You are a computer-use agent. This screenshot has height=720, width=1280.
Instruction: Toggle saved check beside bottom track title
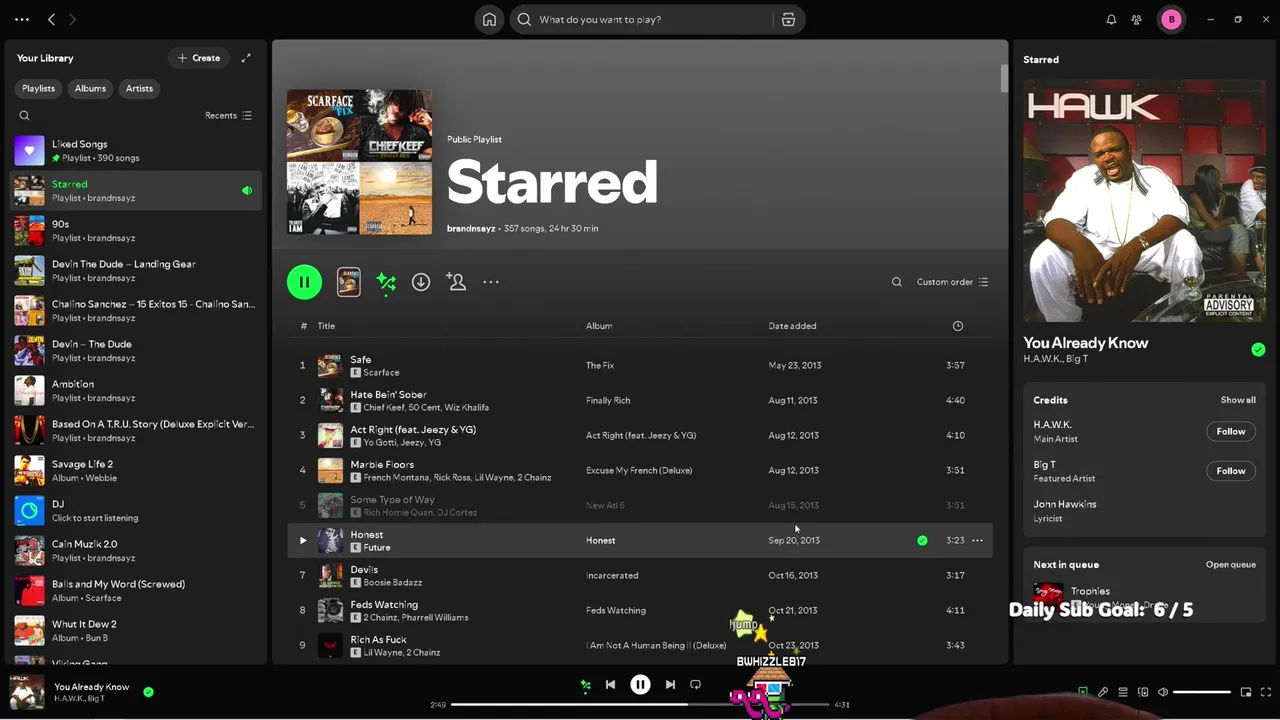click(148, 691)
